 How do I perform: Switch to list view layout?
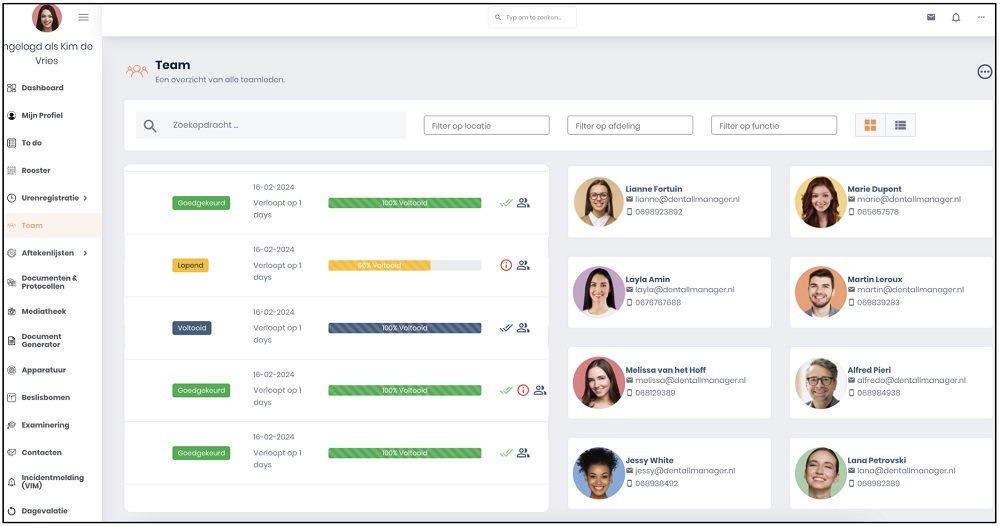[x=900, y=125]
